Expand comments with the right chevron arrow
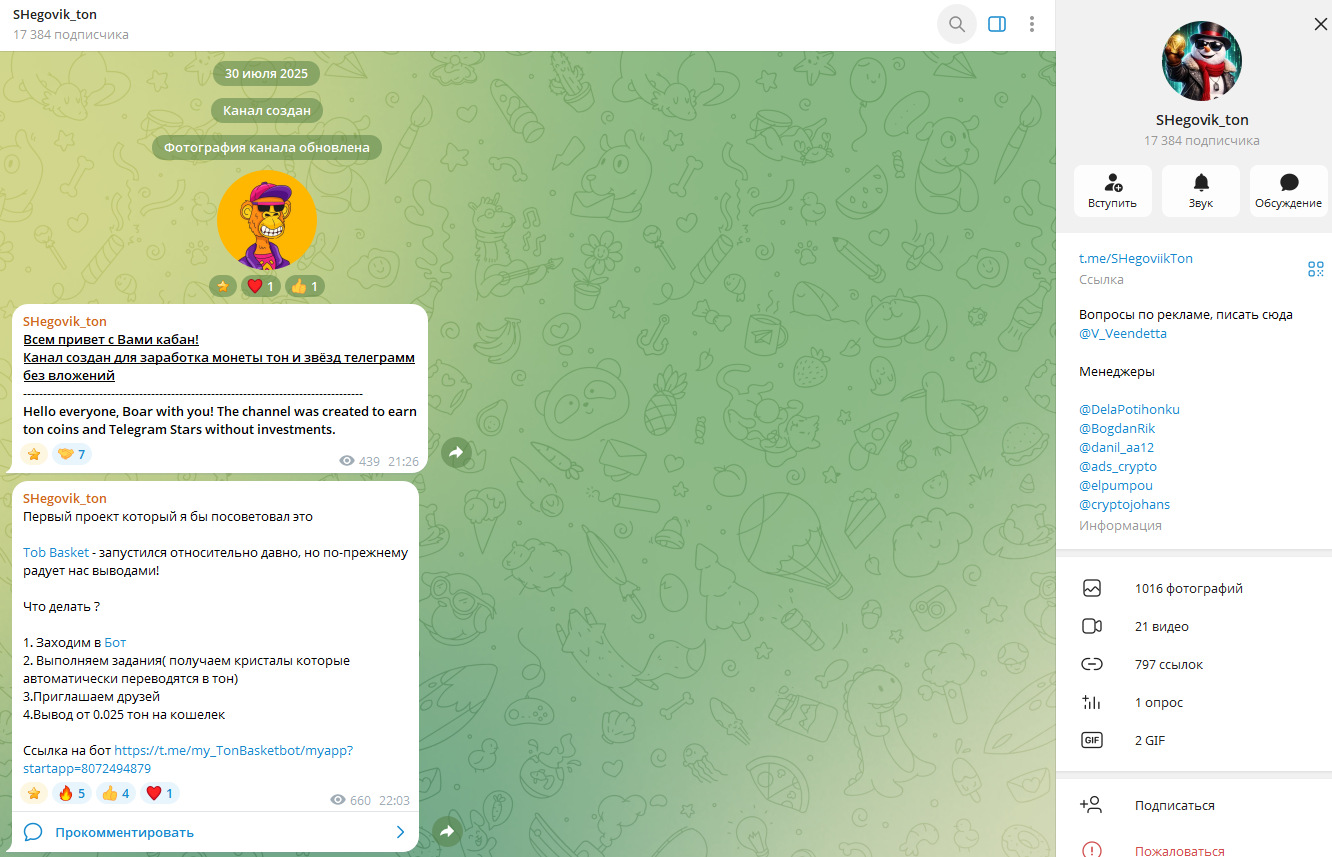Screen dimensions: 1332x857 coord(400,832)
